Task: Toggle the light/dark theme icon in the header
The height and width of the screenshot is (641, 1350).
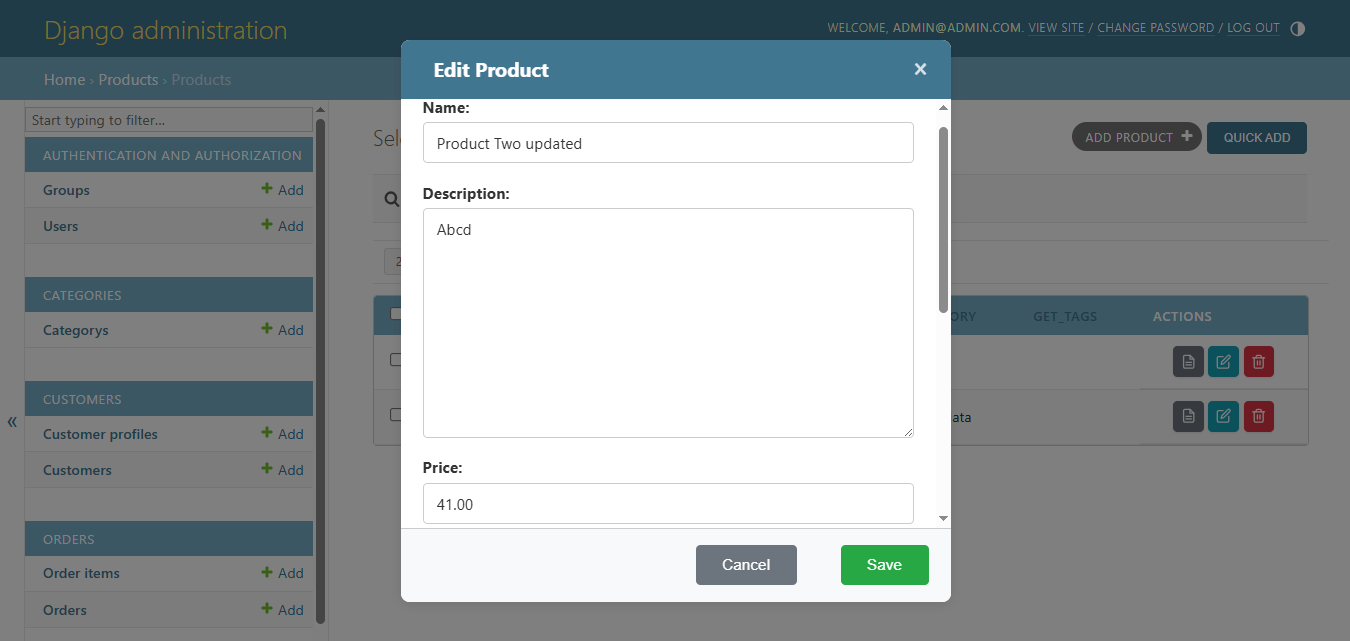Action: pyautogui.click(x=1298, y=28)
